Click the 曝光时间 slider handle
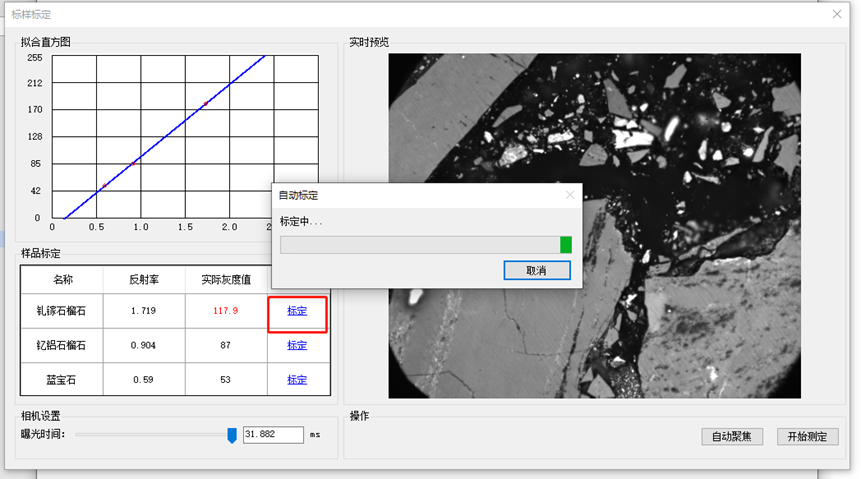The height and width of the screenshot is (479, 861). pyautogui.click(x=232, y=435)
